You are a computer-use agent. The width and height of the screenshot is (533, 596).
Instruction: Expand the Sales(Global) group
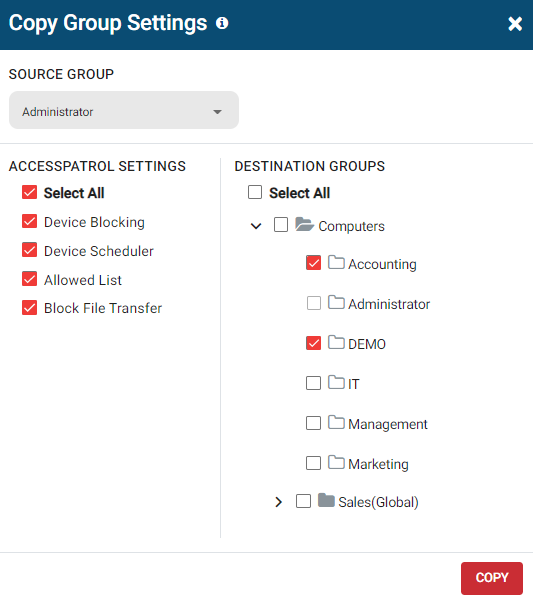coord(279,502)
